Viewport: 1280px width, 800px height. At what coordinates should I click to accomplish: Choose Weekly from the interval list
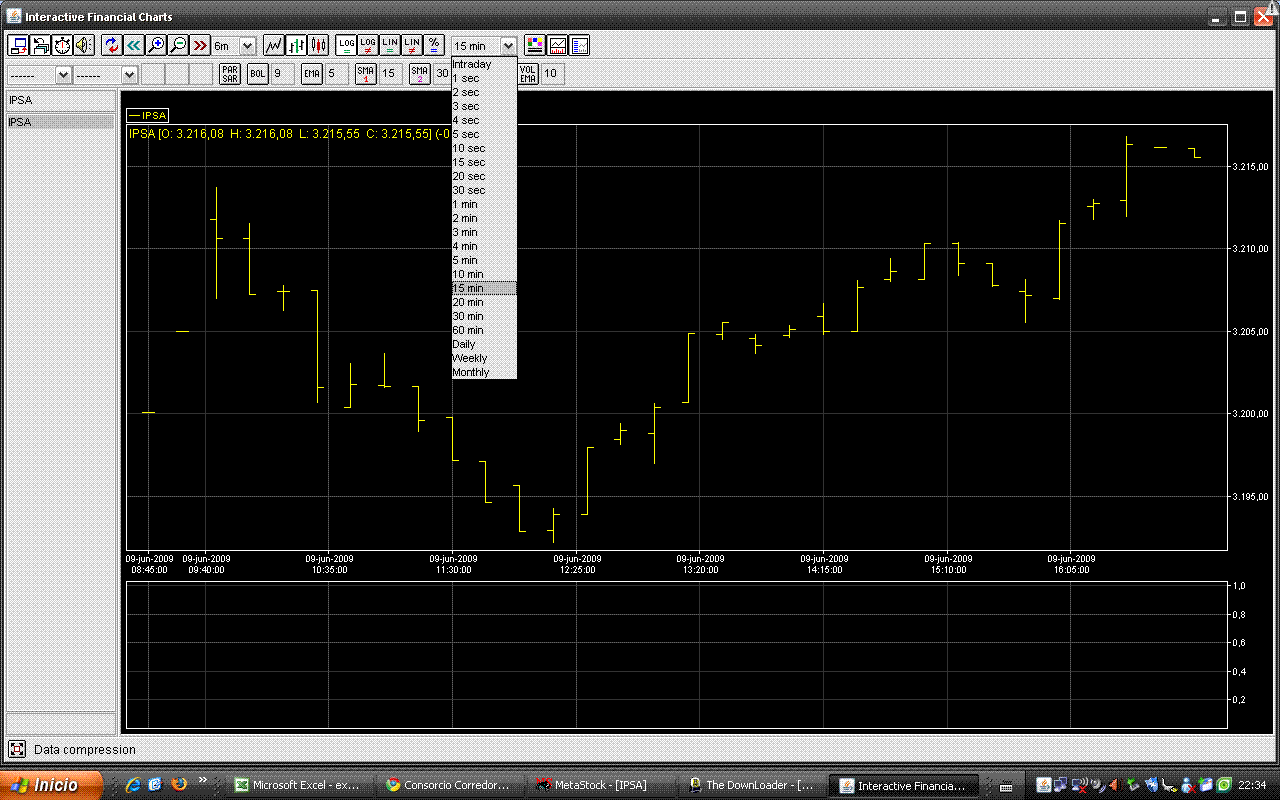(484, 358)
